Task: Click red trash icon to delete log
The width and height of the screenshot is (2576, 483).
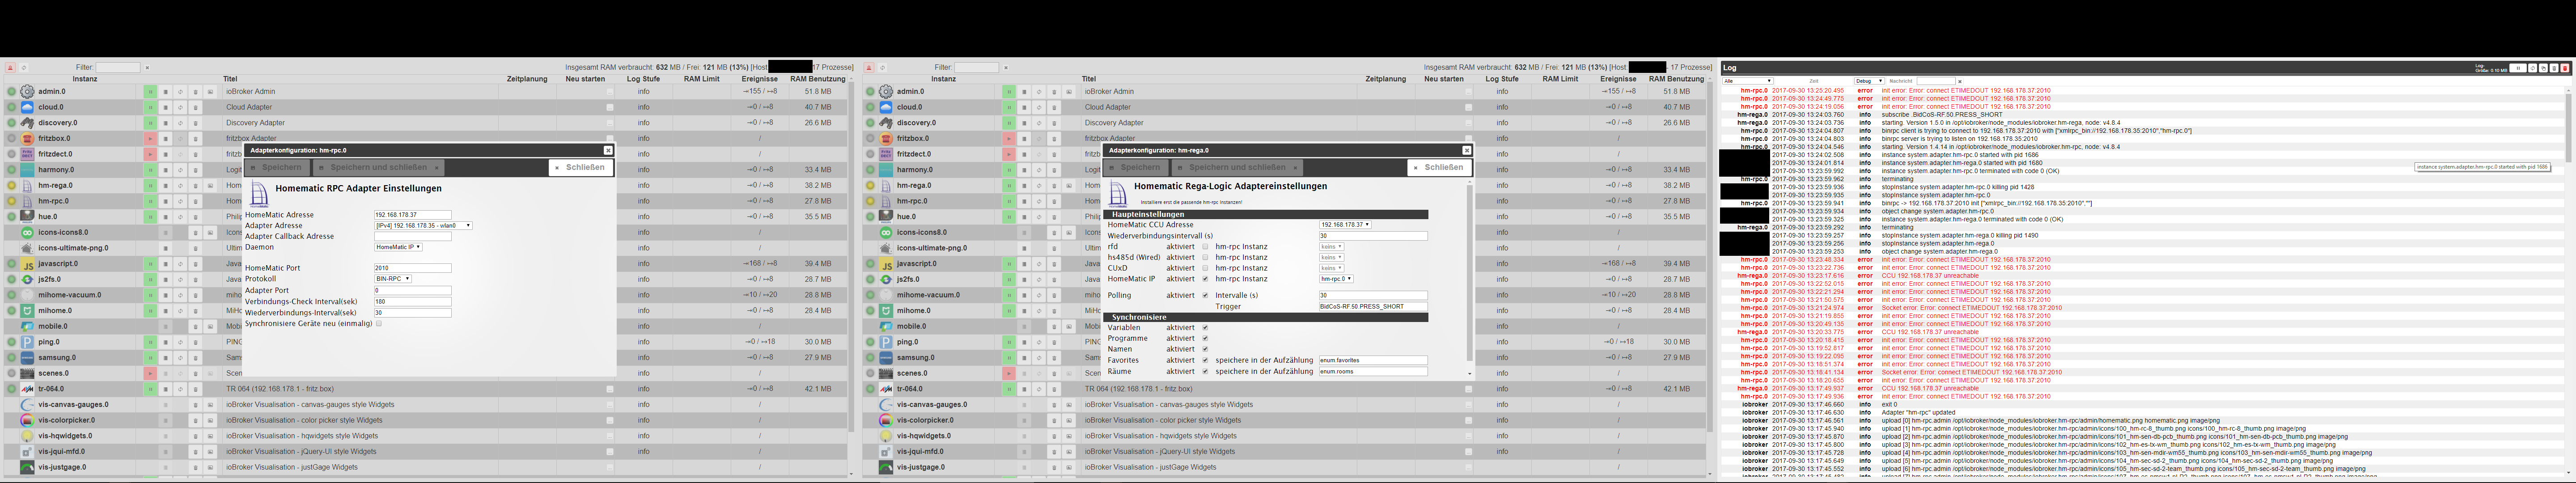Action: click(2565, 68)
